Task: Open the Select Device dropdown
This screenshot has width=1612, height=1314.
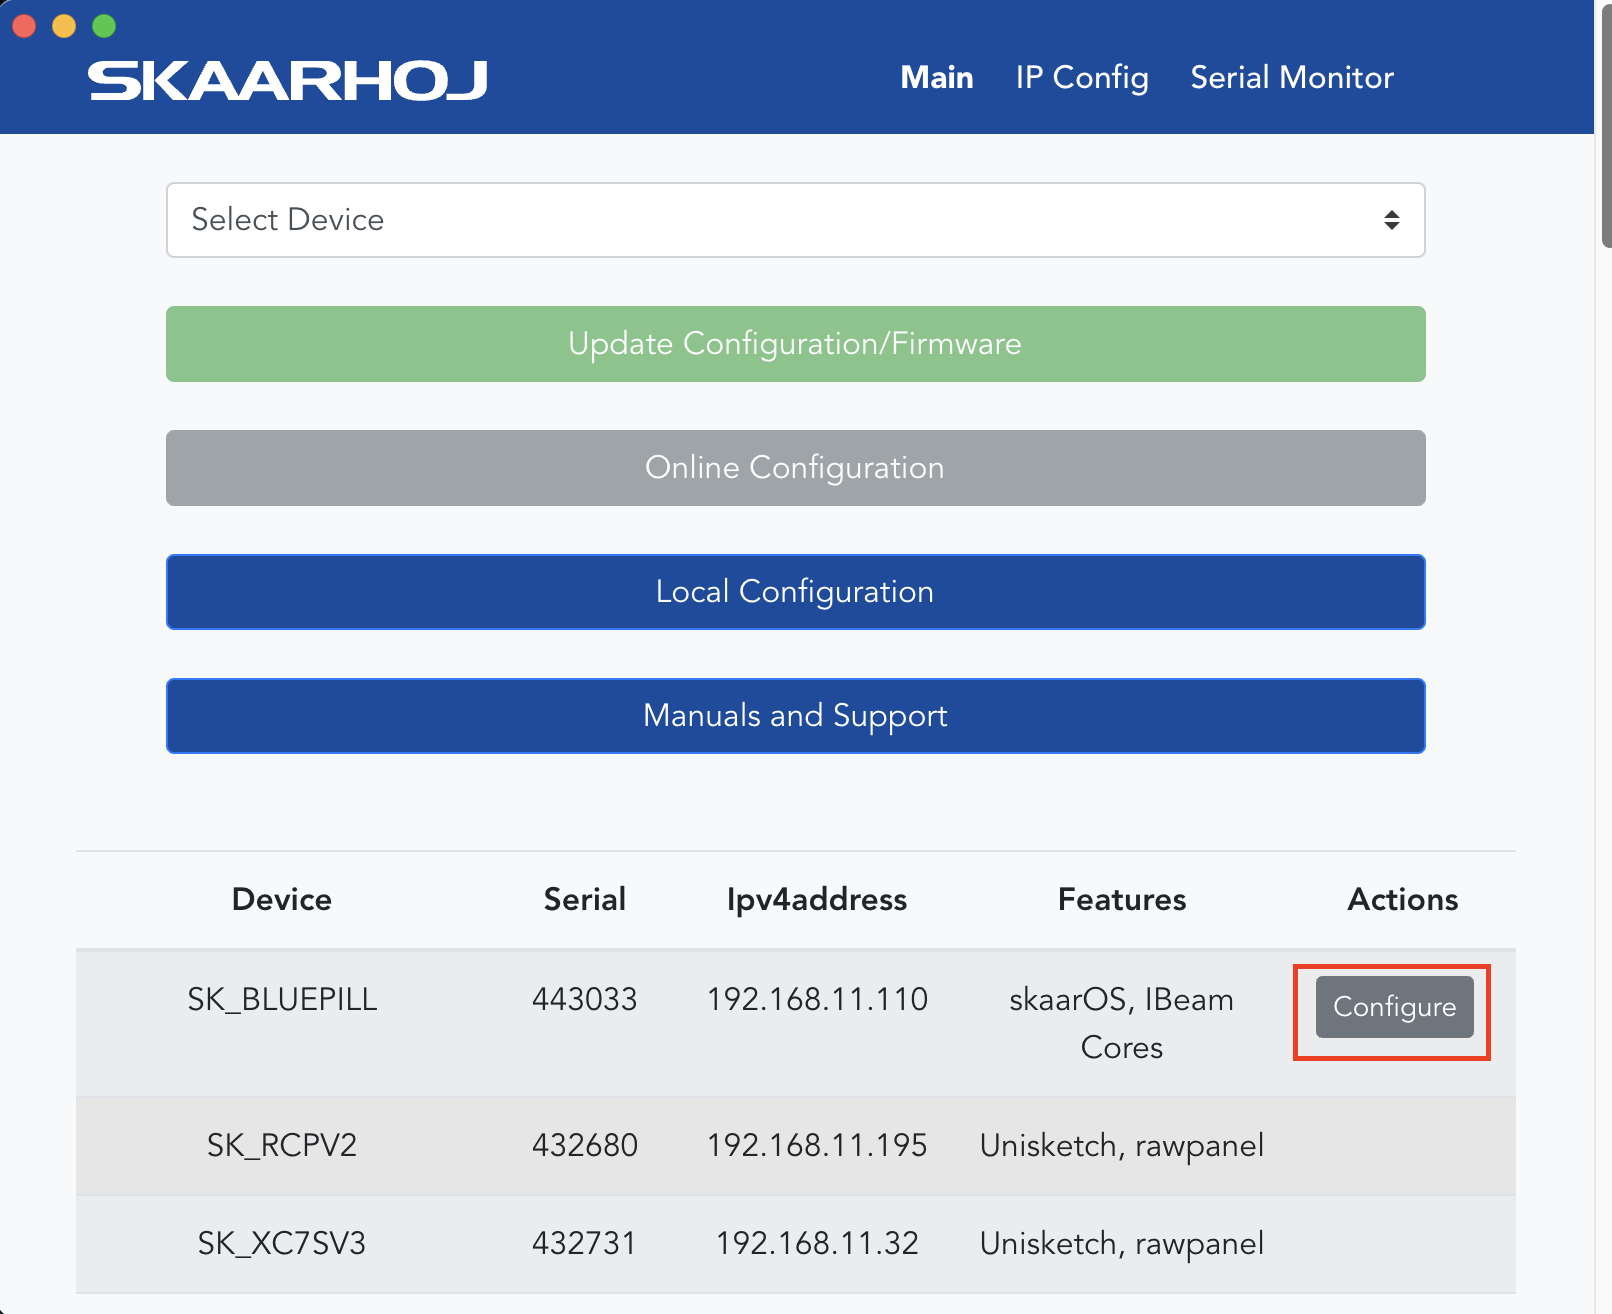Action: [795, 220]
